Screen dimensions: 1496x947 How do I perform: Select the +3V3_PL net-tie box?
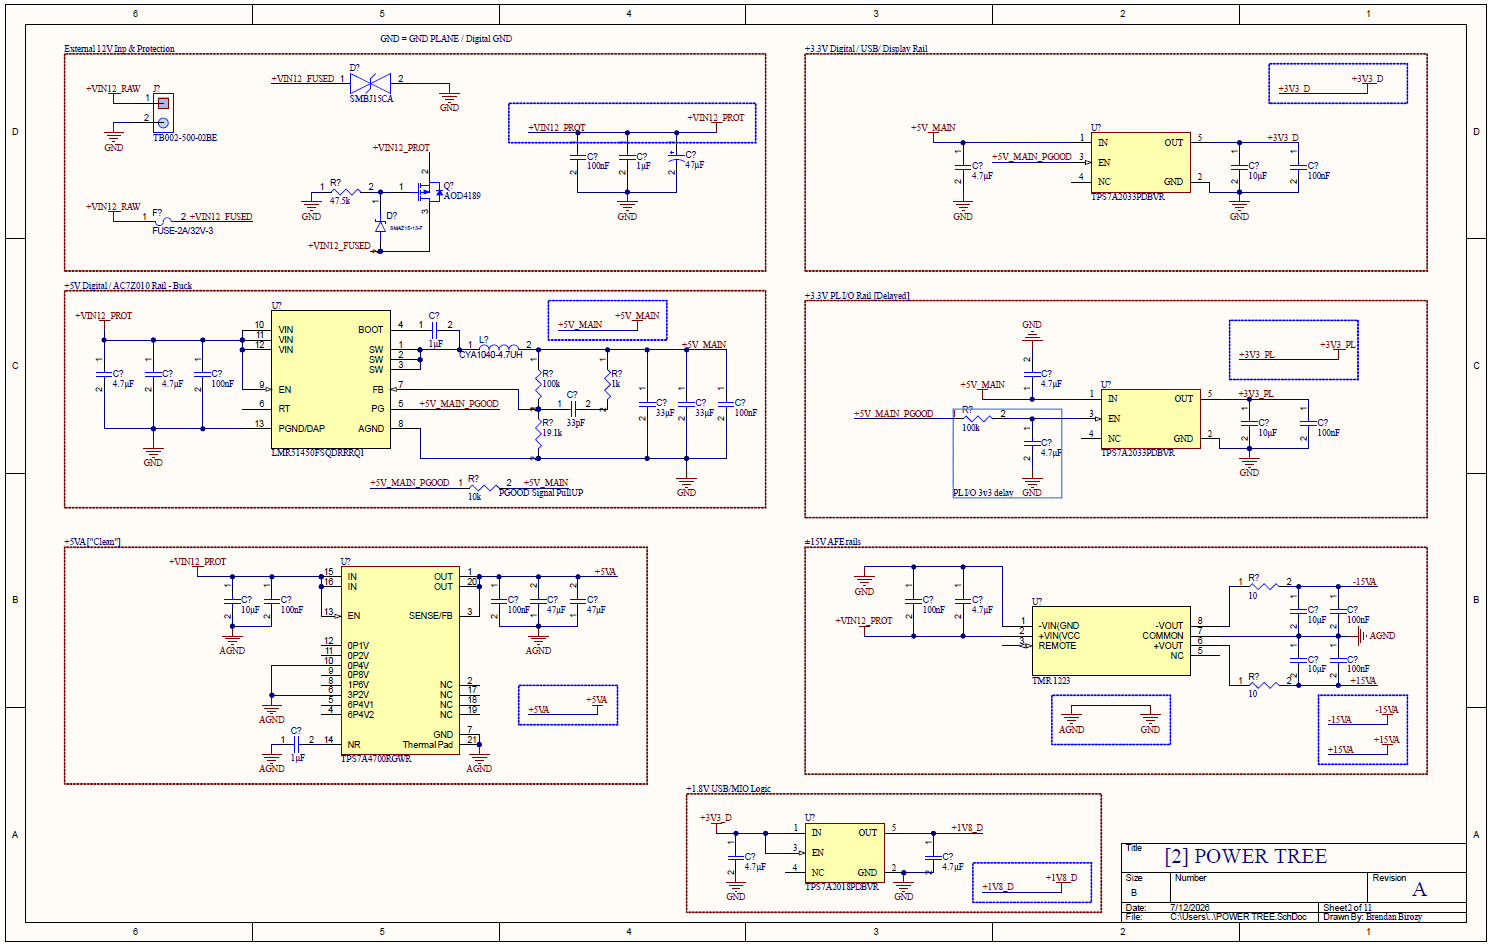(x=1294, y=350)
